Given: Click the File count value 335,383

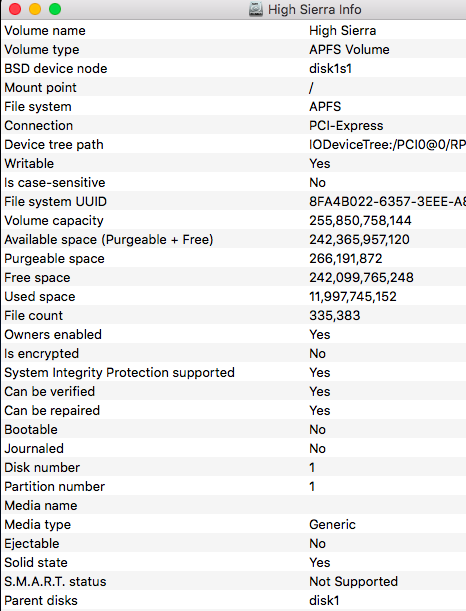Looking at the screenshot, I should 335,316.
